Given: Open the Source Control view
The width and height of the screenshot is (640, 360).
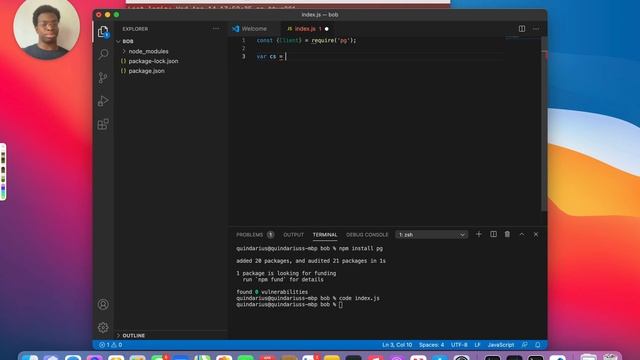Looking at the screenshot, I should [103, 78].
